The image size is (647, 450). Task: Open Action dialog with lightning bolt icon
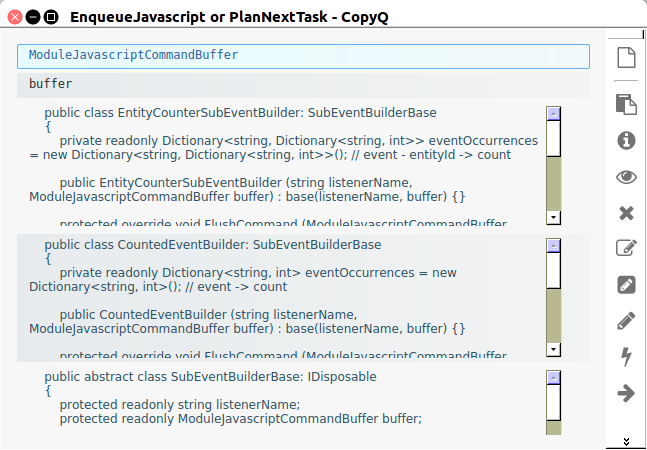626,357
